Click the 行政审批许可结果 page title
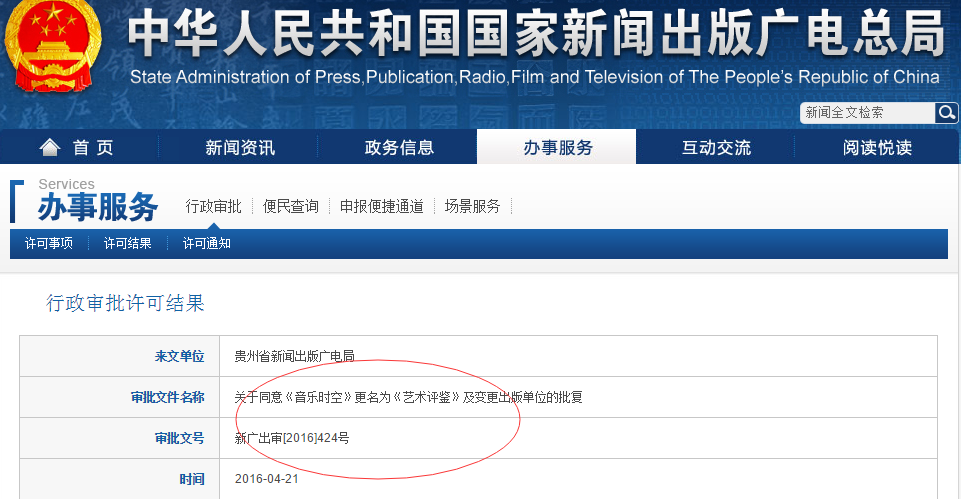 click(125, 303)
